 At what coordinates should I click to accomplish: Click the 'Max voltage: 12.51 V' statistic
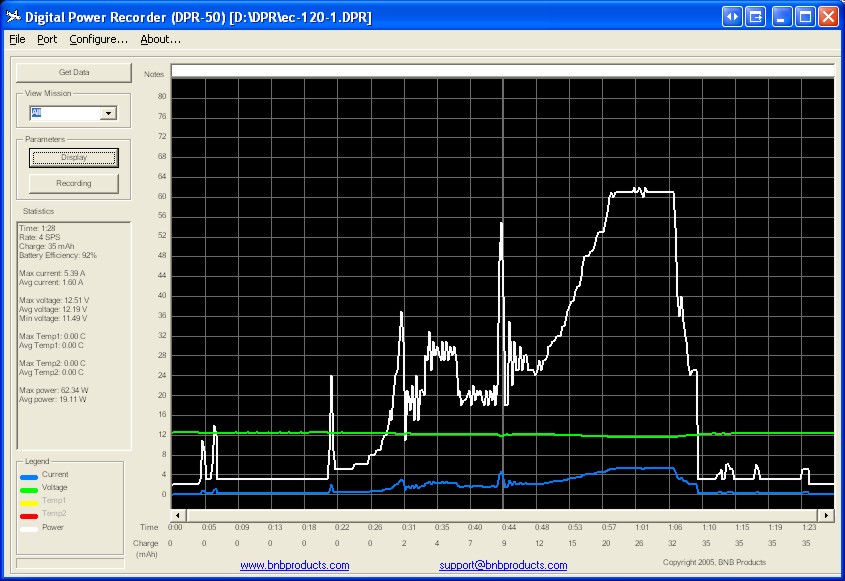click(x=54, y=300)
